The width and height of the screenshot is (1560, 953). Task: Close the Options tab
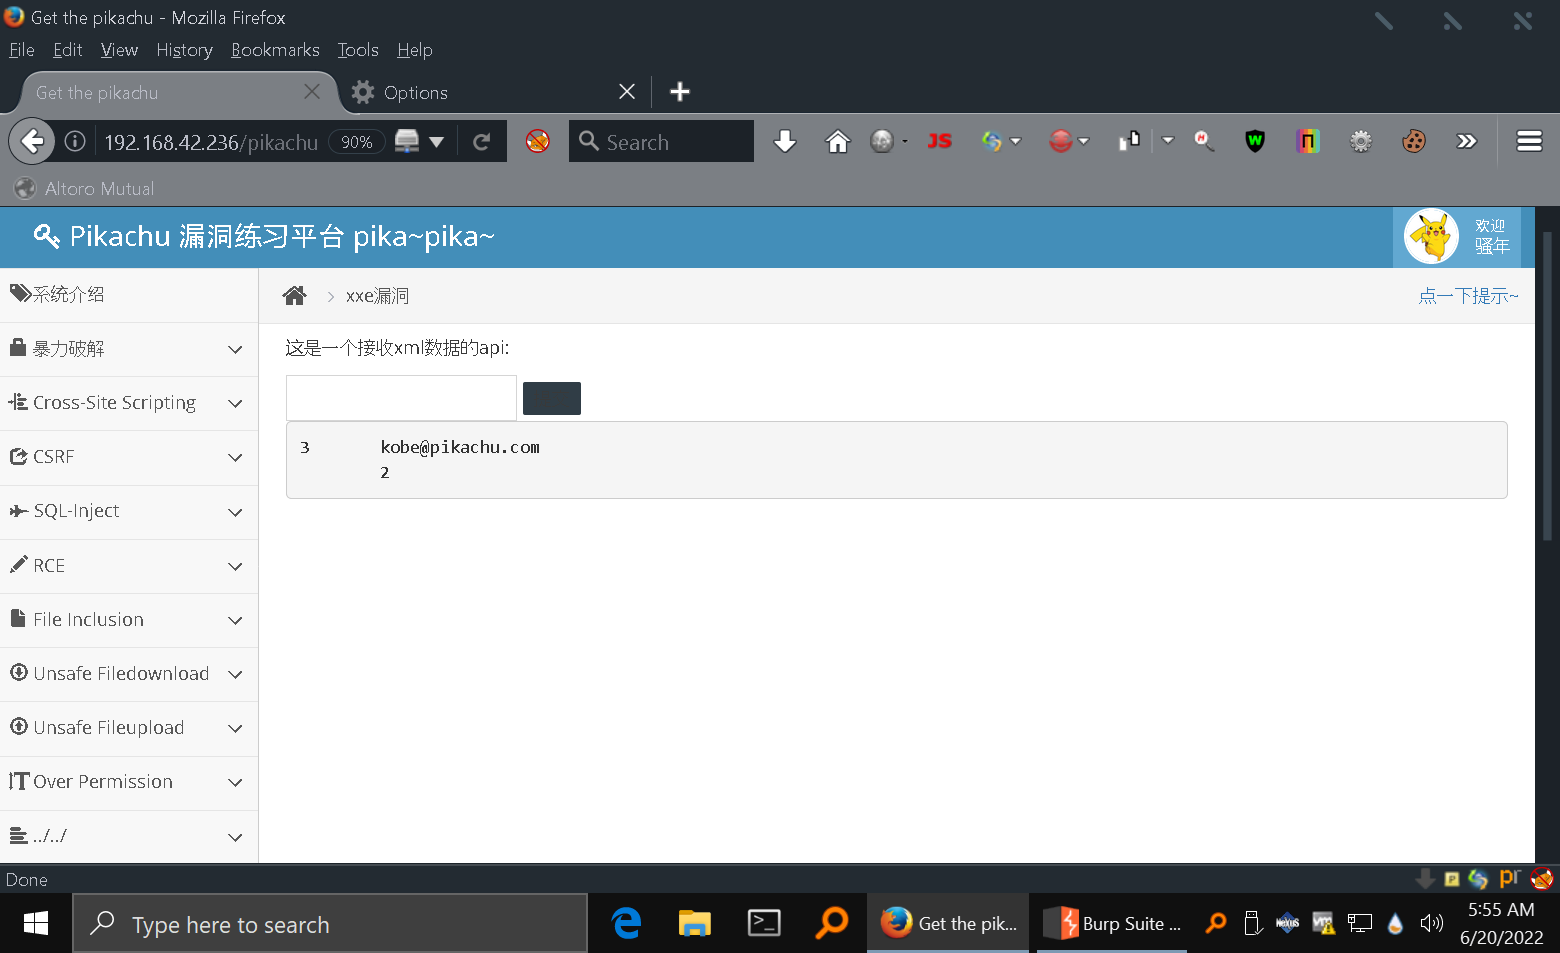[x=627, y=92]
